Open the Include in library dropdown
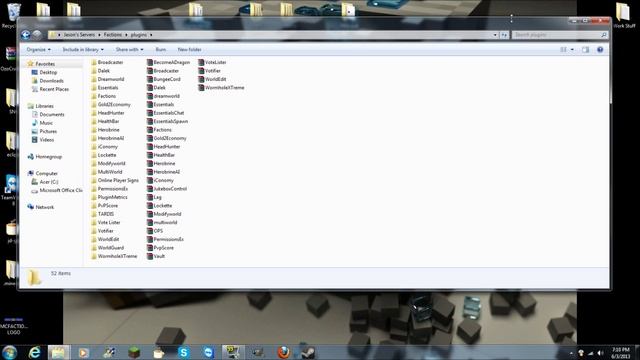Screen dimensions: 640x360 point(83,50)
